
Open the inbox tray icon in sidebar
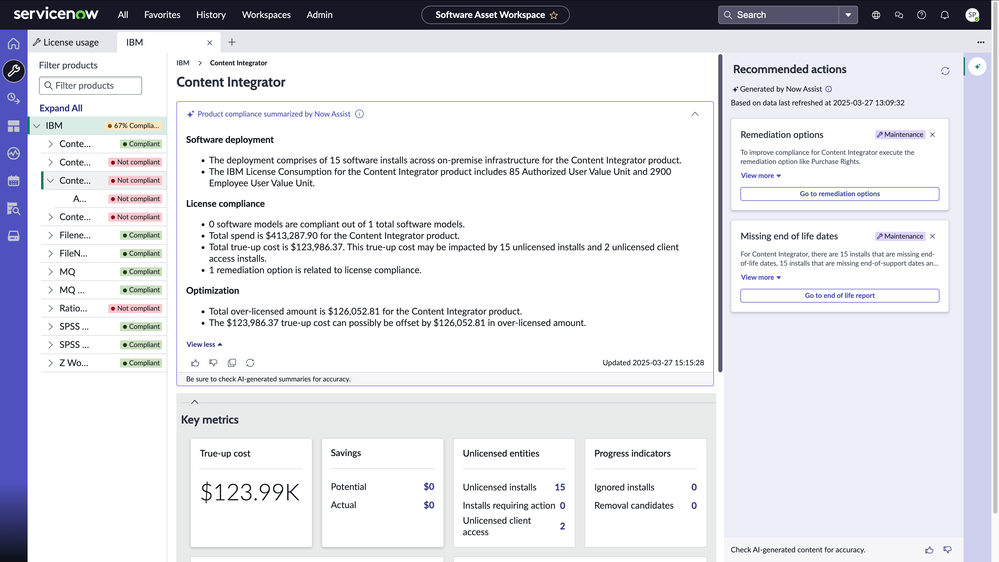pos(13,236)
